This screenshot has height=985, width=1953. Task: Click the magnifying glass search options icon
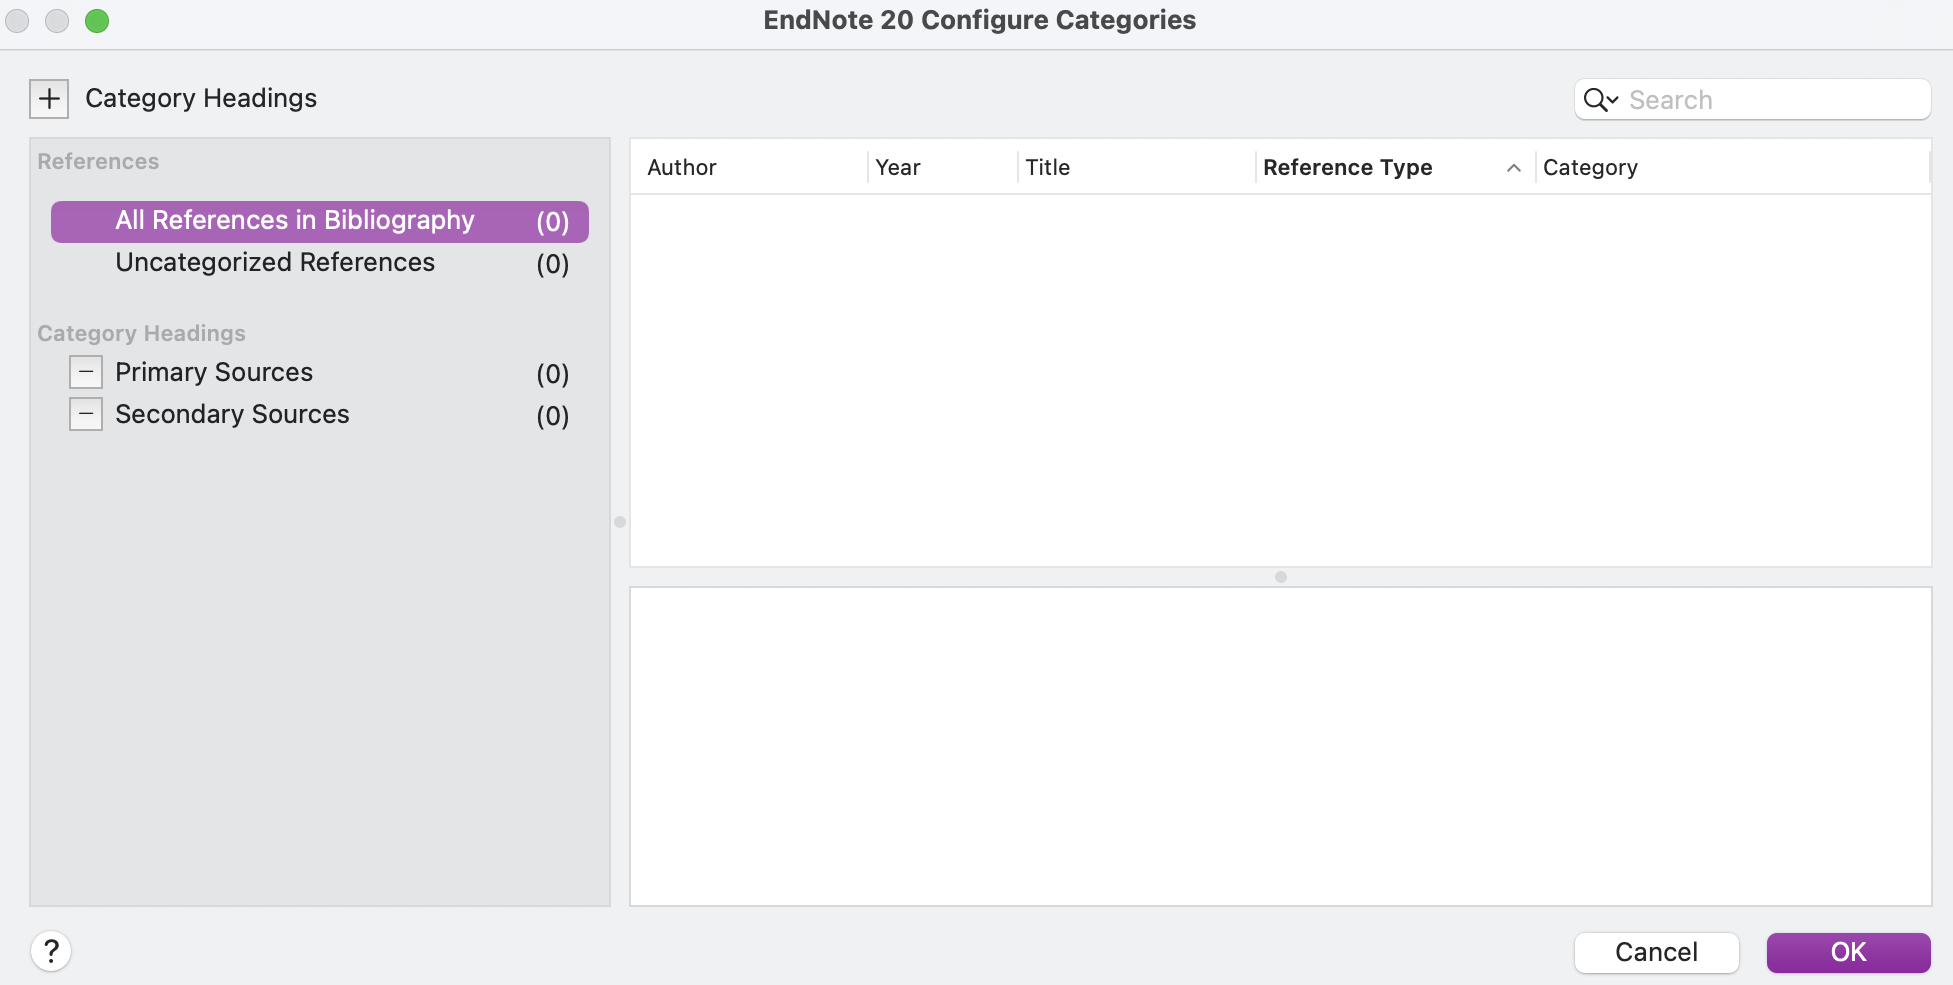(x=1600, y=100)
